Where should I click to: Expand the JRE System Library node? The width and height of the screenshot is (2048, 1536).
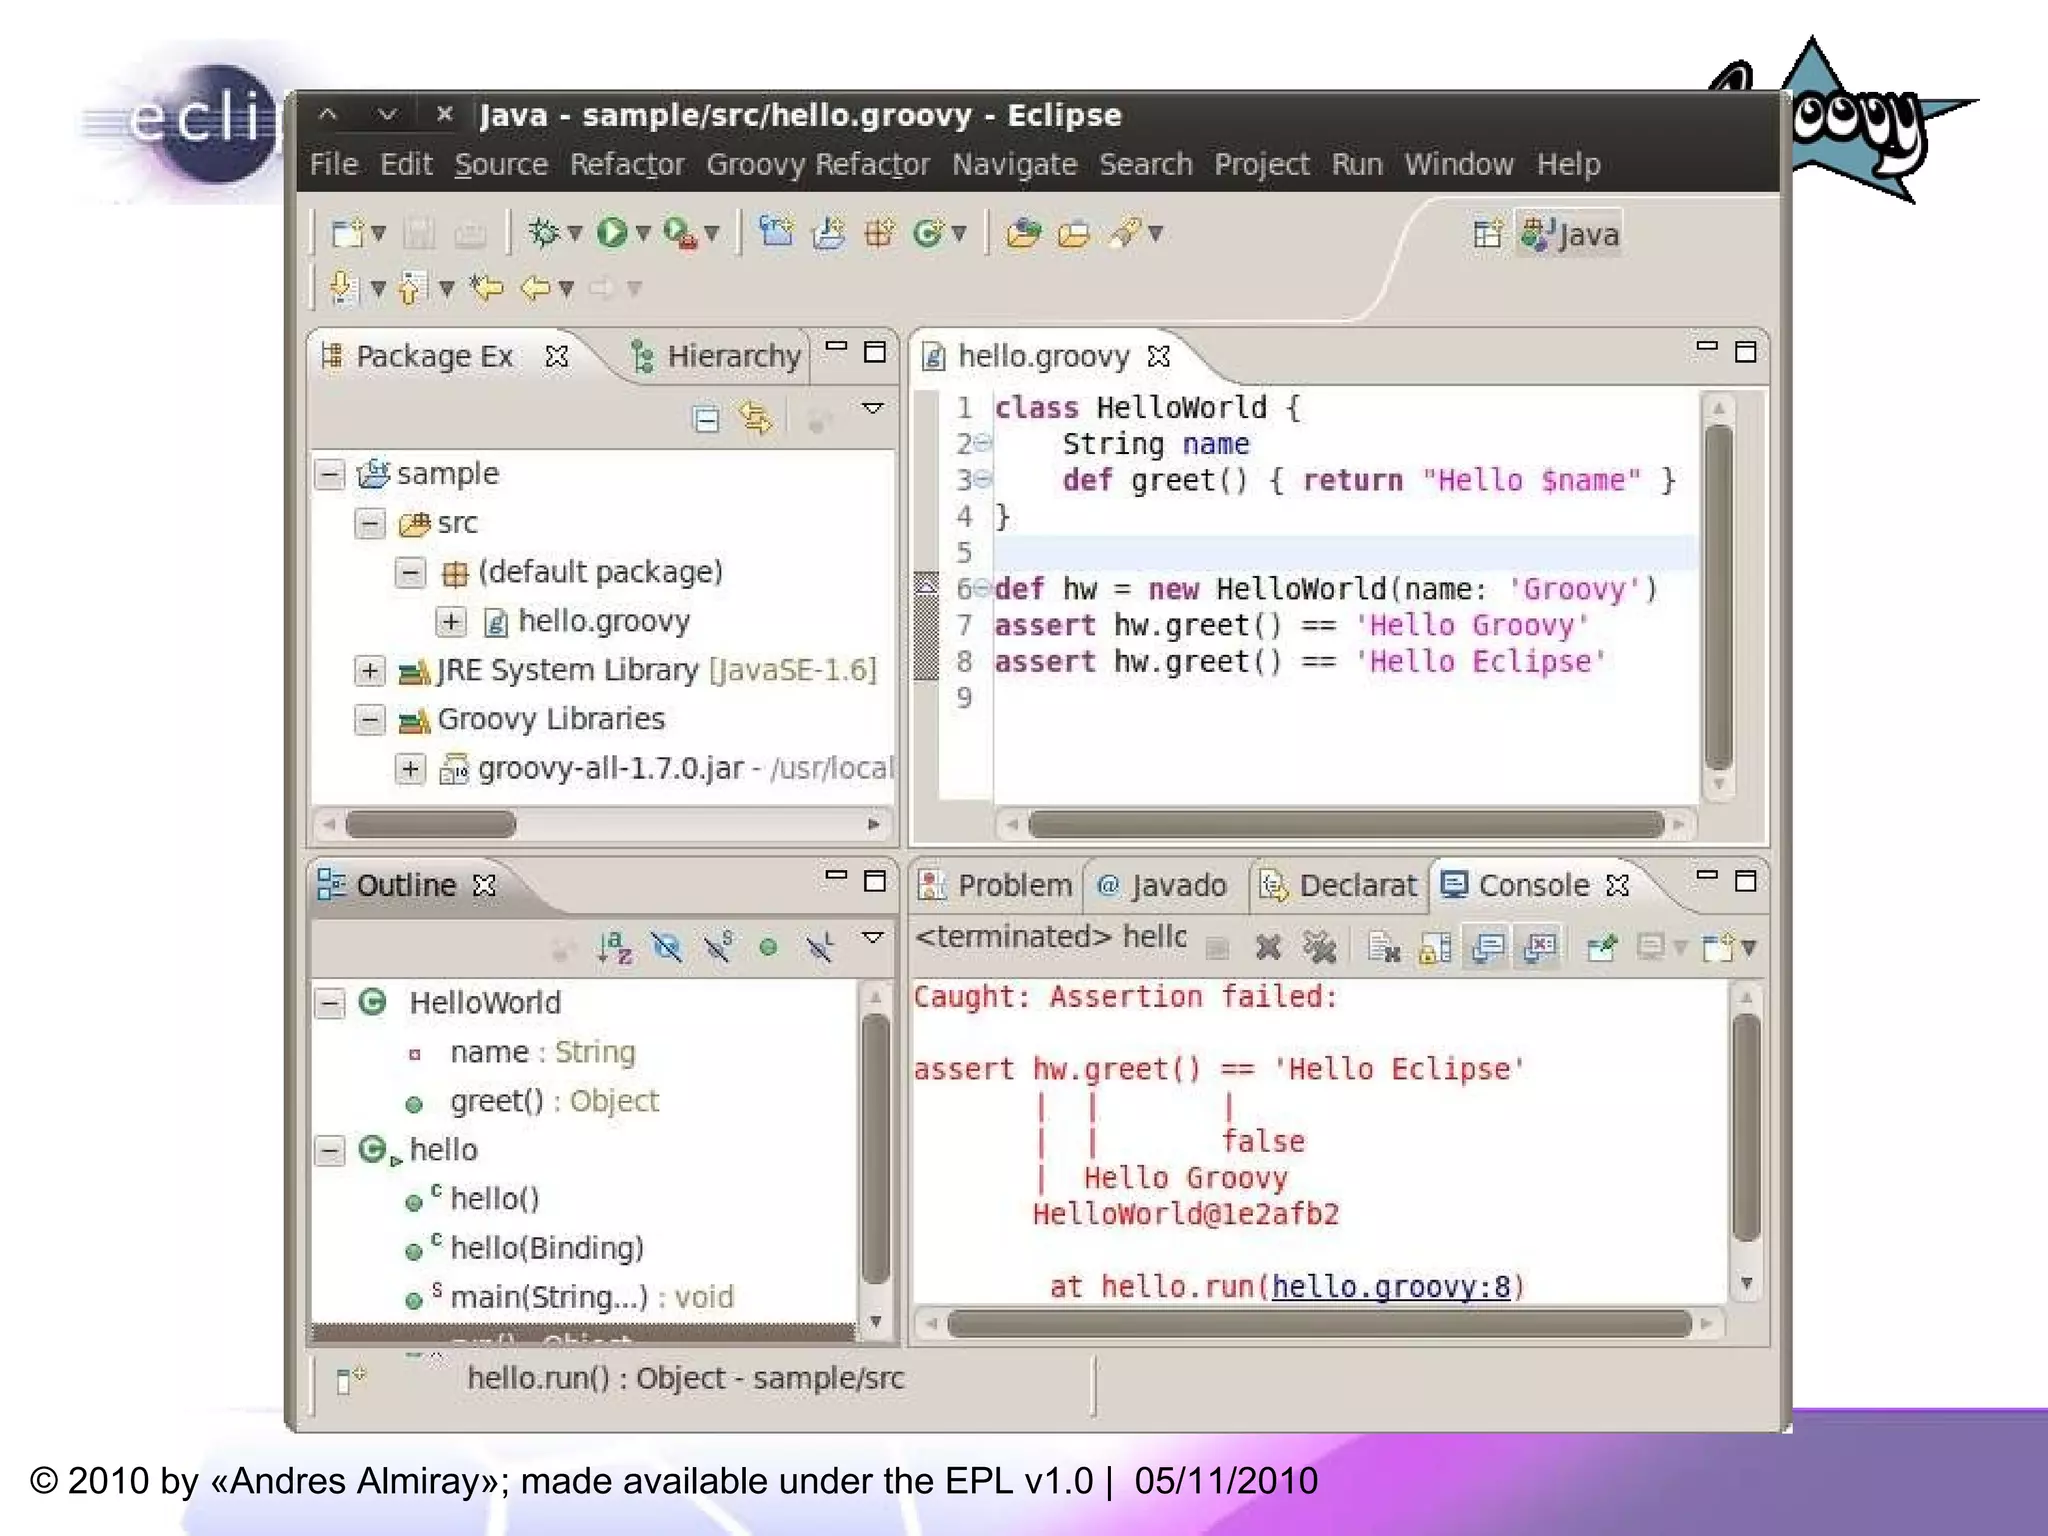coord(369,670)
